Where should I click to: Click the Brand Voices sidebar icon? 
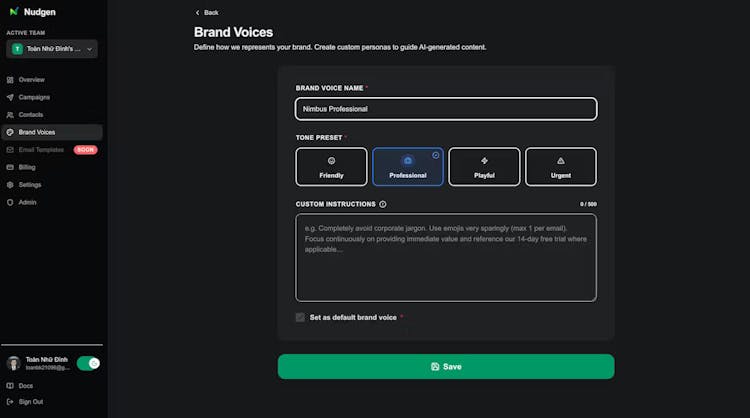click(x=10, y=132)
